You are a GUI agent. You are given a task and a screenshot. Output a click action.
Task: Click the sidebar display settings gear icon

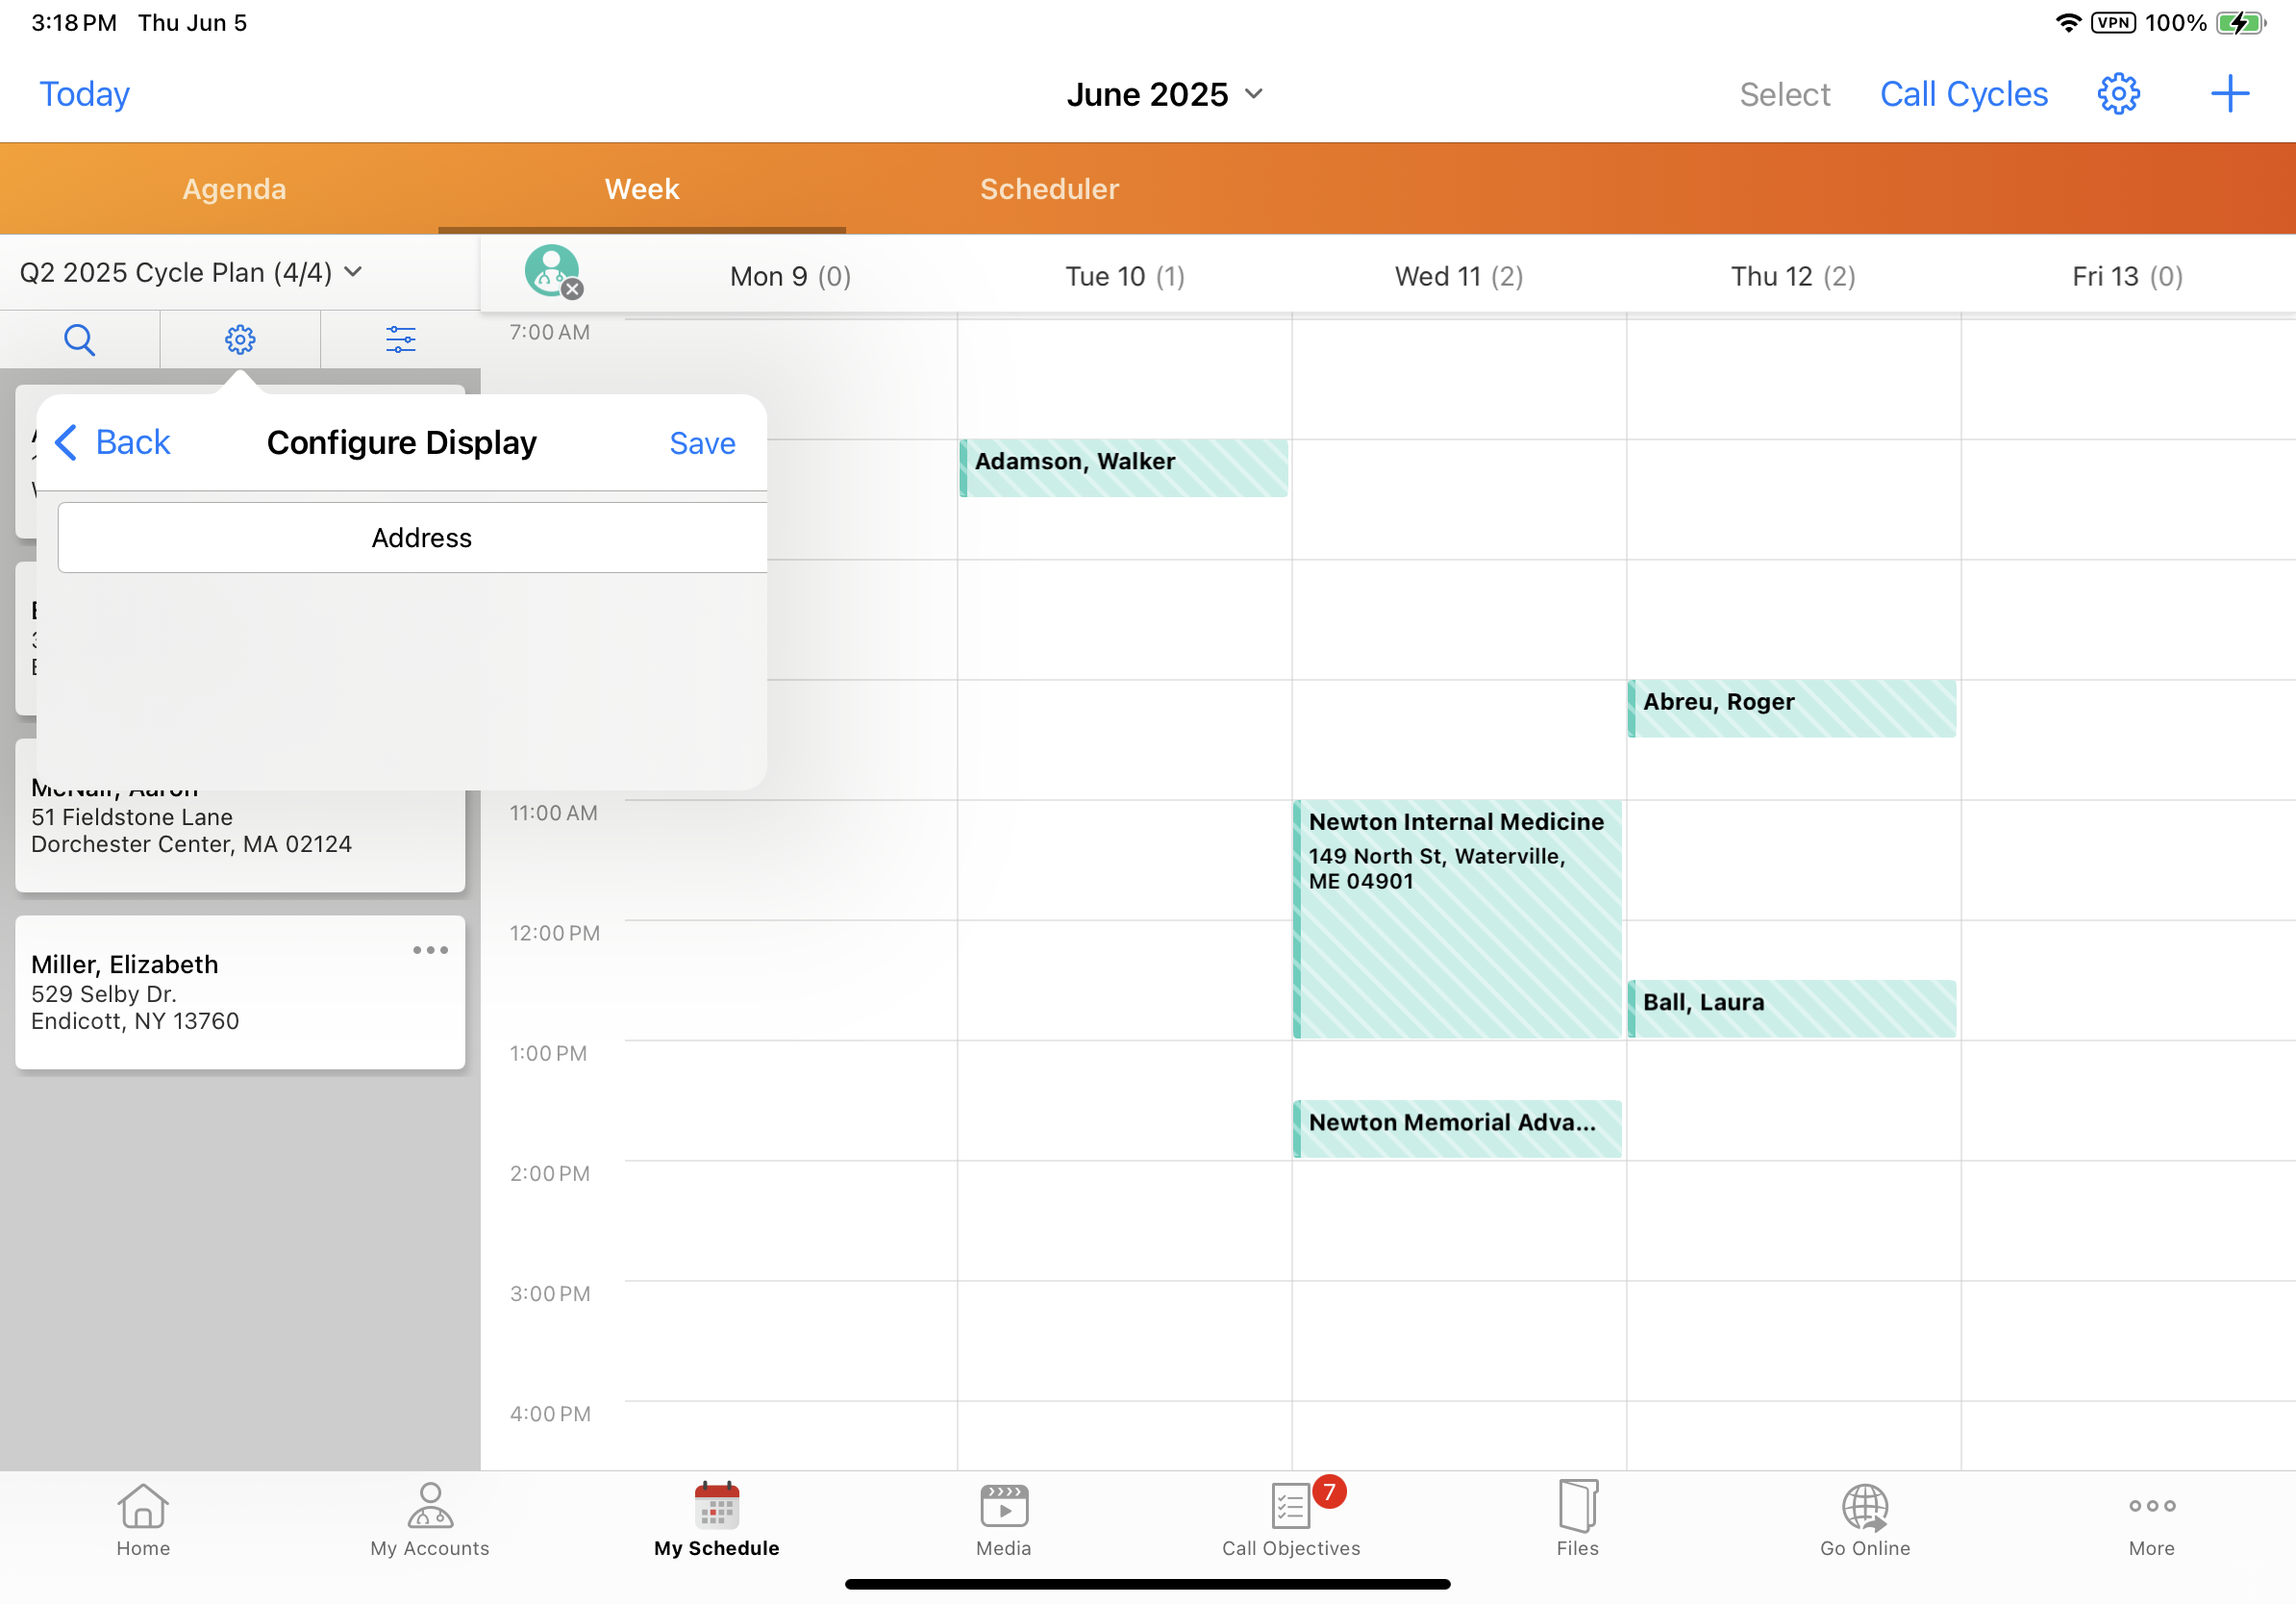240,340
